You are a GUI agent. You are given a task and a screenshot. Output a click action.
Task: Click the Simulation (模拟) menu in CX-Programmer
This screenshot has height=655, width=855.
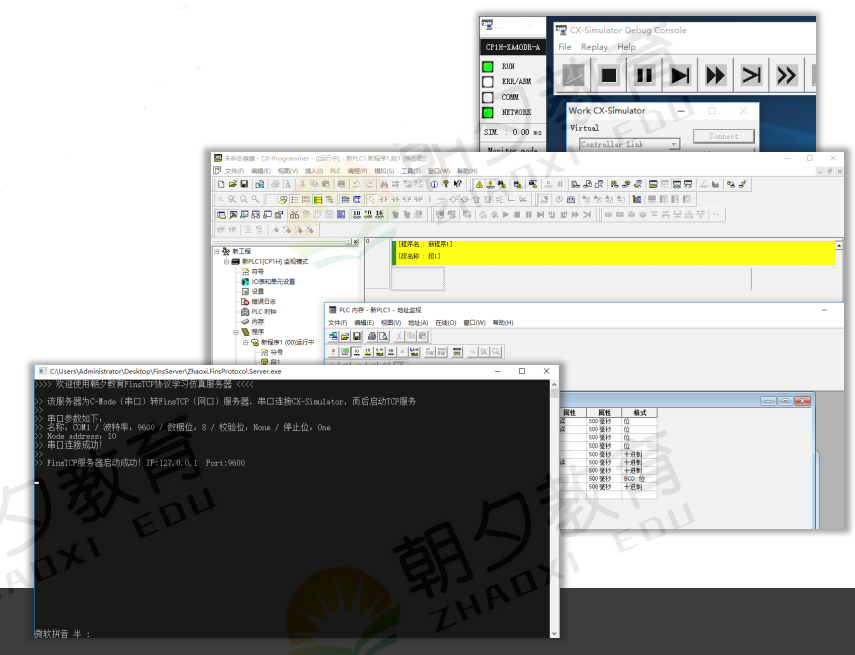384,171
